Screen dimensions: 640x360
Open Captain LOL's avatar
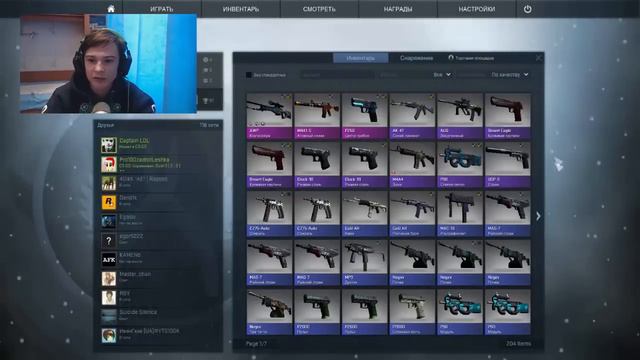(x=109, y=145)
